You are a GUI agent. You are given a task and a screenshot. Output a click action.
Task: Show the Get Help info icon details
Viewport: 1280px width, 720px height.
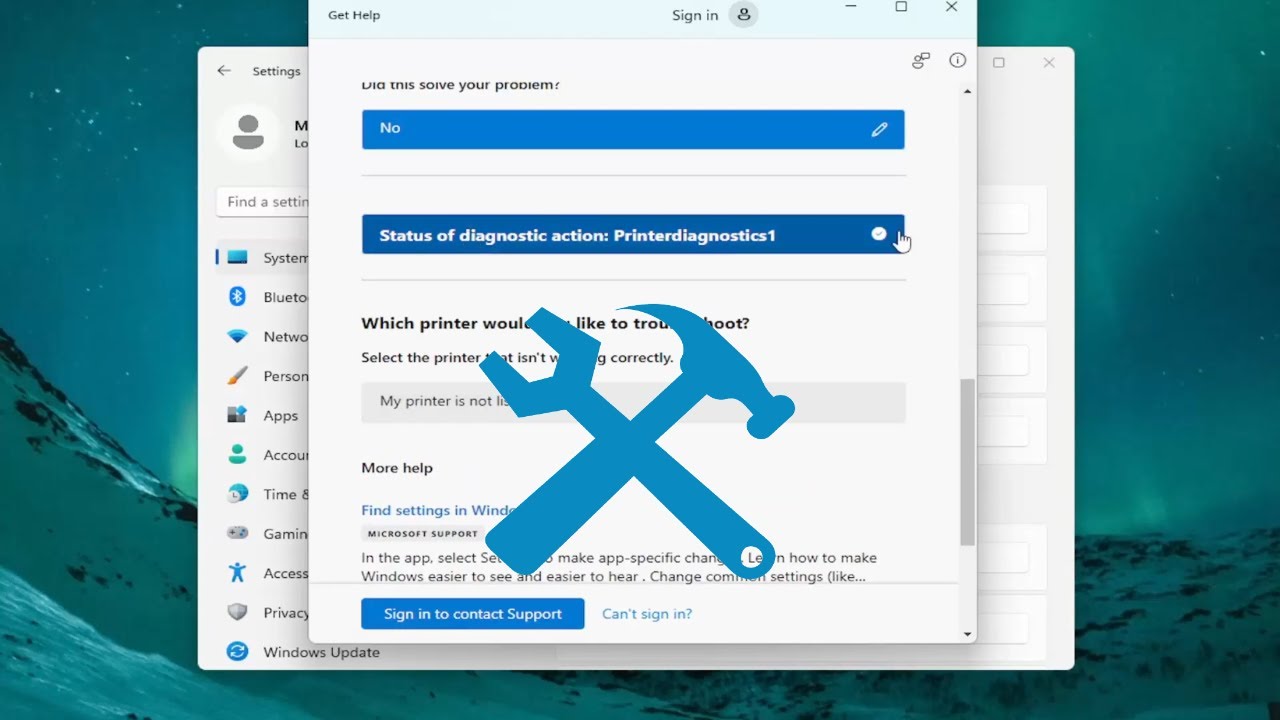957,61
